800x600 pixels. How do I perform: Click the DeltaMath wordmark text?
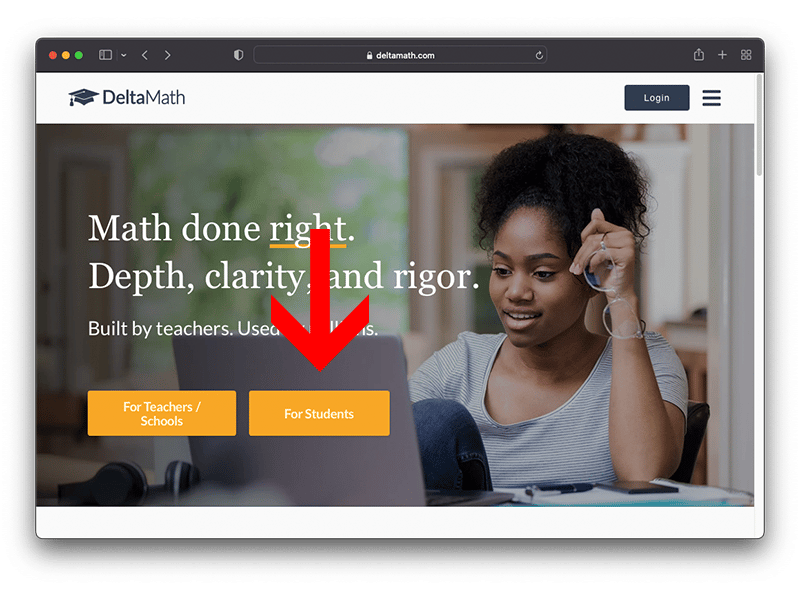point(144,97)
